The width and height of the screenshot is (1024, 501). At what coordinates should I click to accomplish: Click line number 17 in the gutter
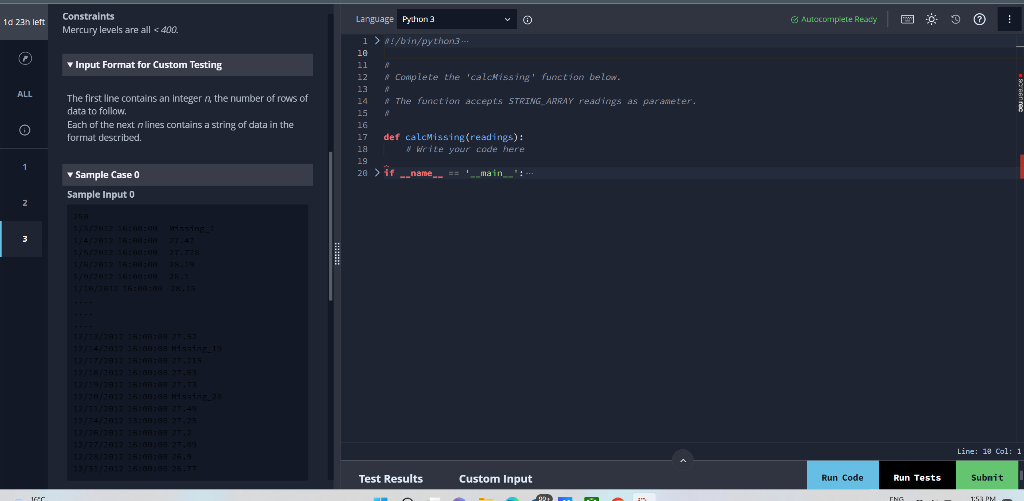[x=362, y=137]
